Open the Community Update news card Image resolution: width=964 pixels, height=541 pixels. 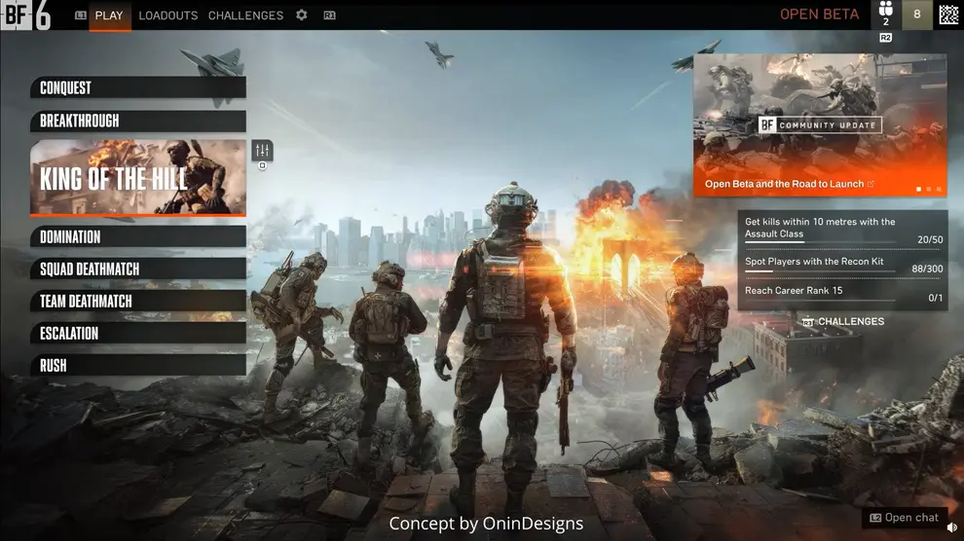point(820,125)
